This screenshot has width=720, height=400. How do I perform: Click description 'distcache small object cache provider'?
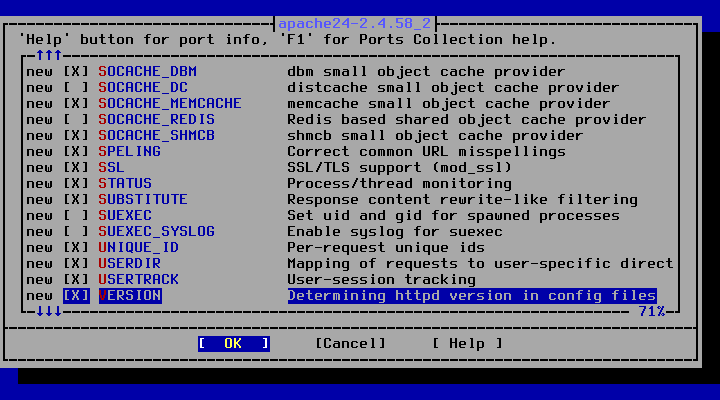click(453, 88)
